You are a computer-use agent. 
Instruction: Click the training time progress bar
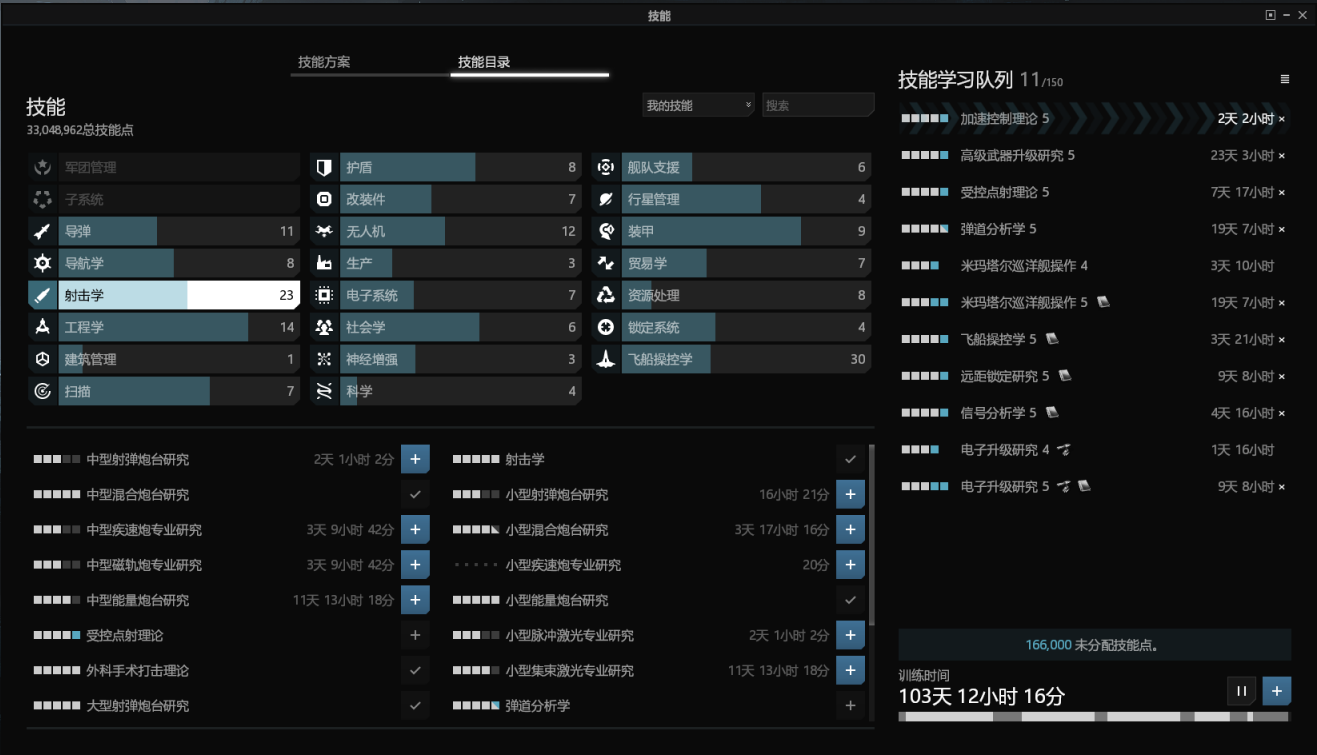pos(1094,717)
